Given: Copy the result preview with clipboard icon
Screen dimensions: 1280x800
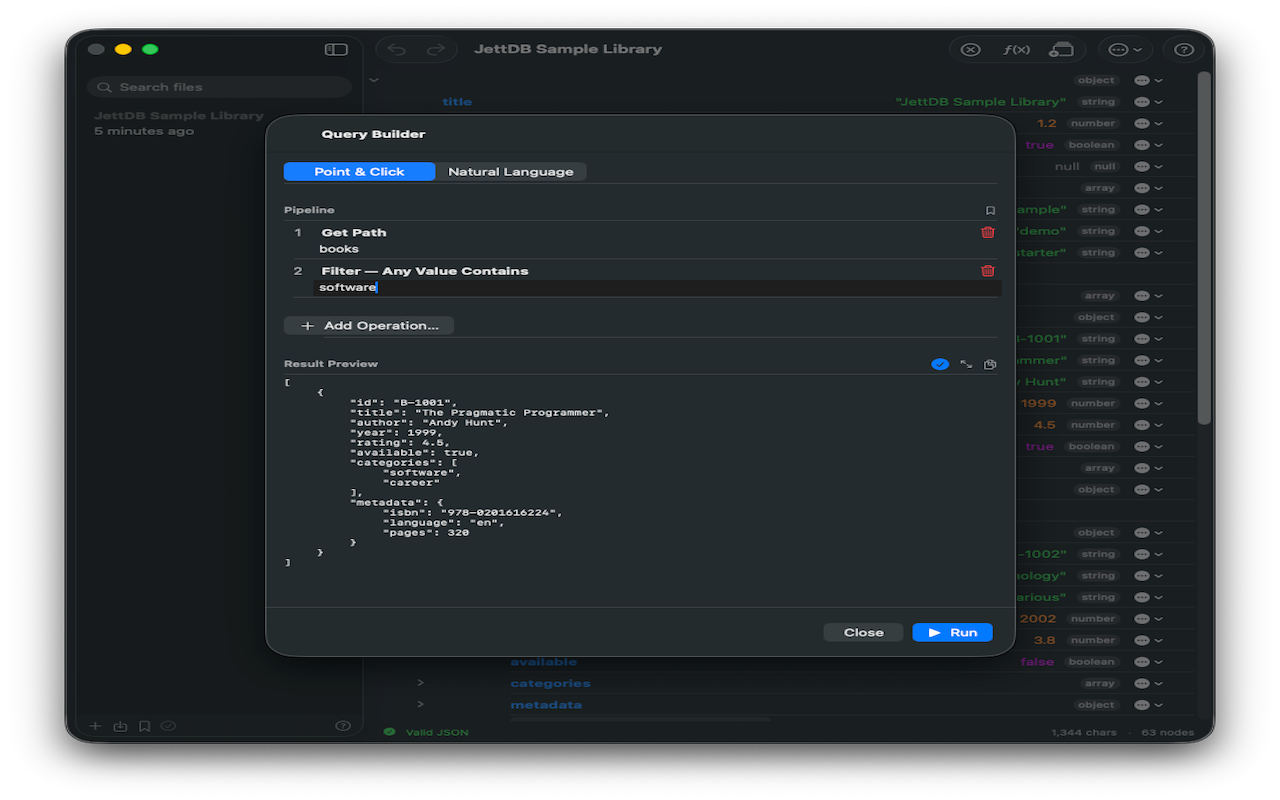Looking at the screenshot, I should click(990, 364).
